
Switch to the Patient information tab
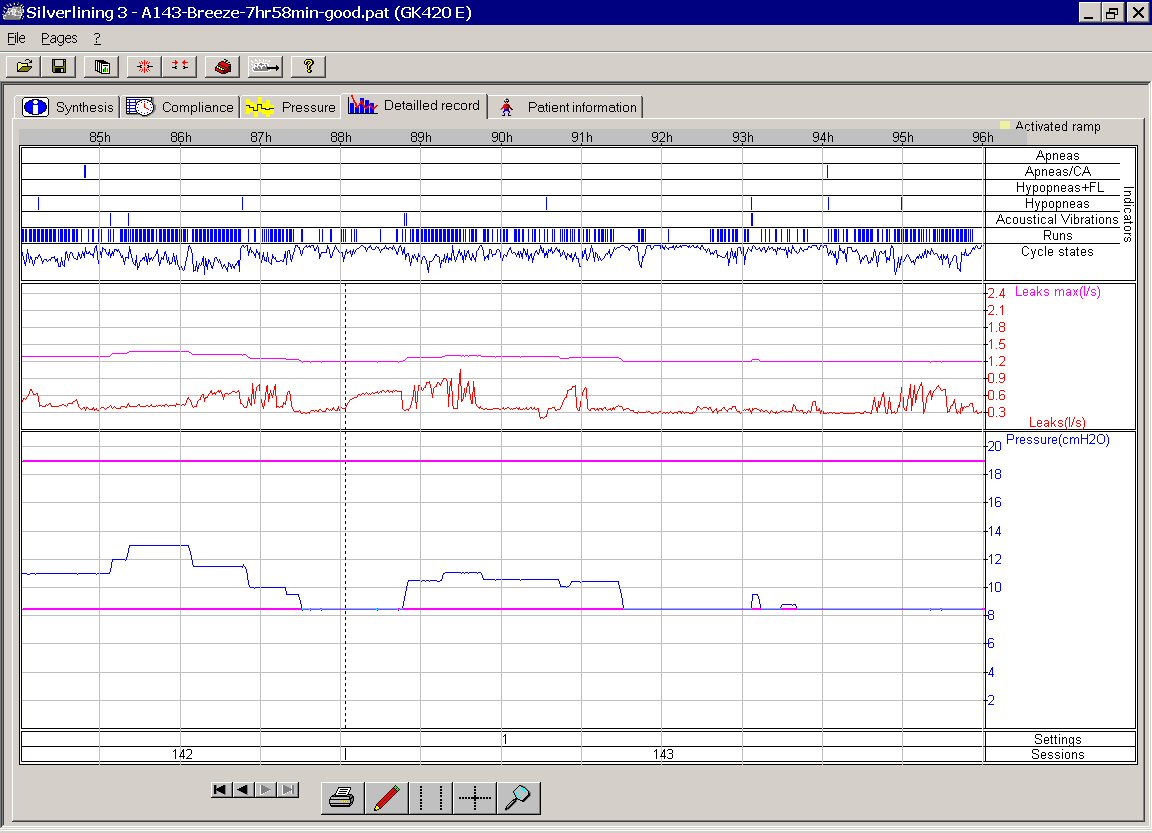point(567,107)
